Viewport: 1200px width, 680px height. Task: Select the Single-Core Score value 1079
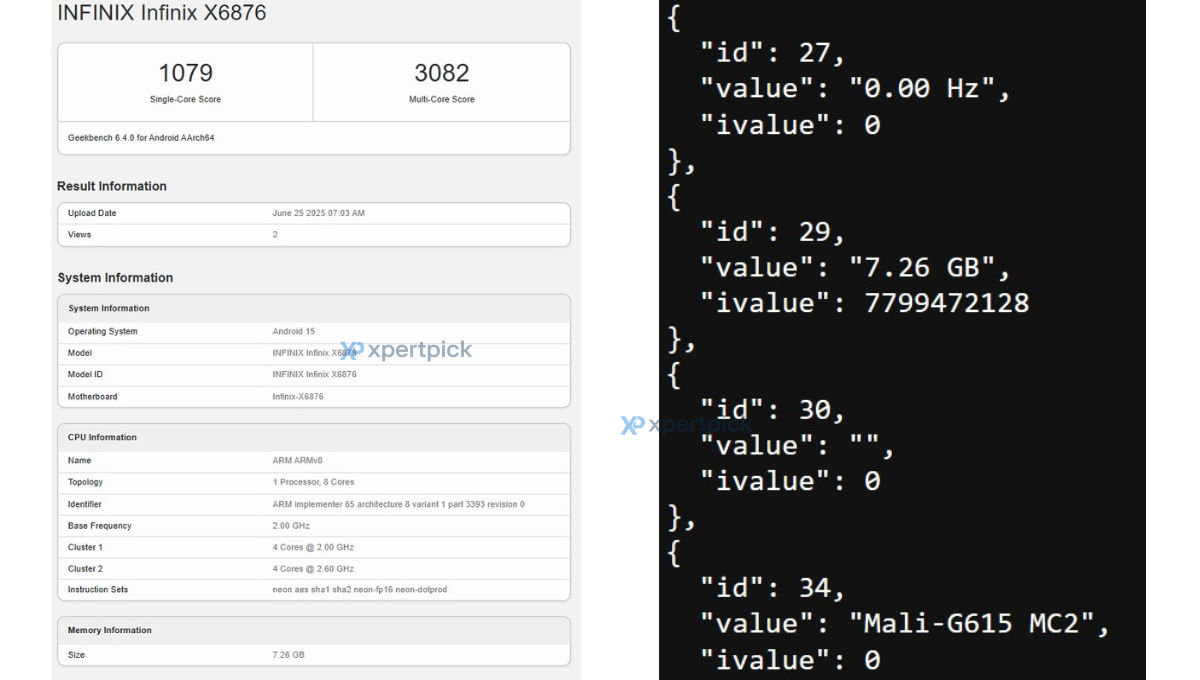(x=185, y=73)
